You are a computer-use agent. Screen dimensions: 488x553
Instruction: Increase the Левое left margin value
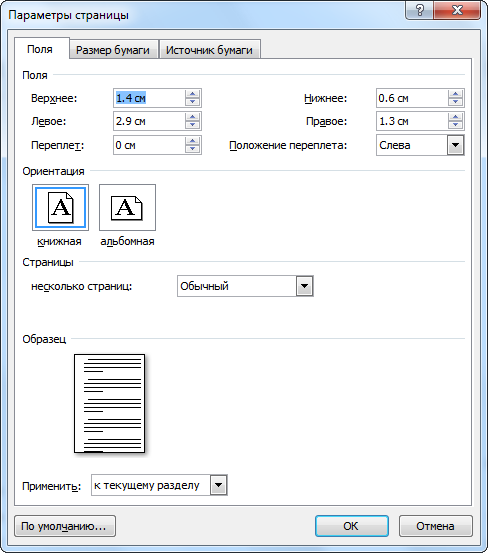[x=193, y=117]
